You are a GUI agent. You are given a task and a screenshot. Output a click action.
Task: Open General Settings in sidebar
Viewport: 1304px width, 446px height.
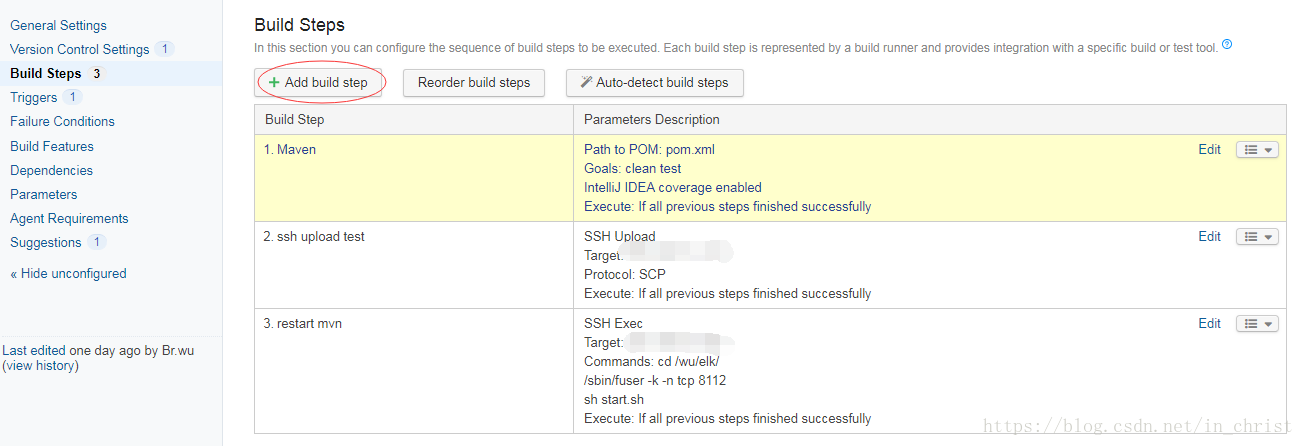58,25
